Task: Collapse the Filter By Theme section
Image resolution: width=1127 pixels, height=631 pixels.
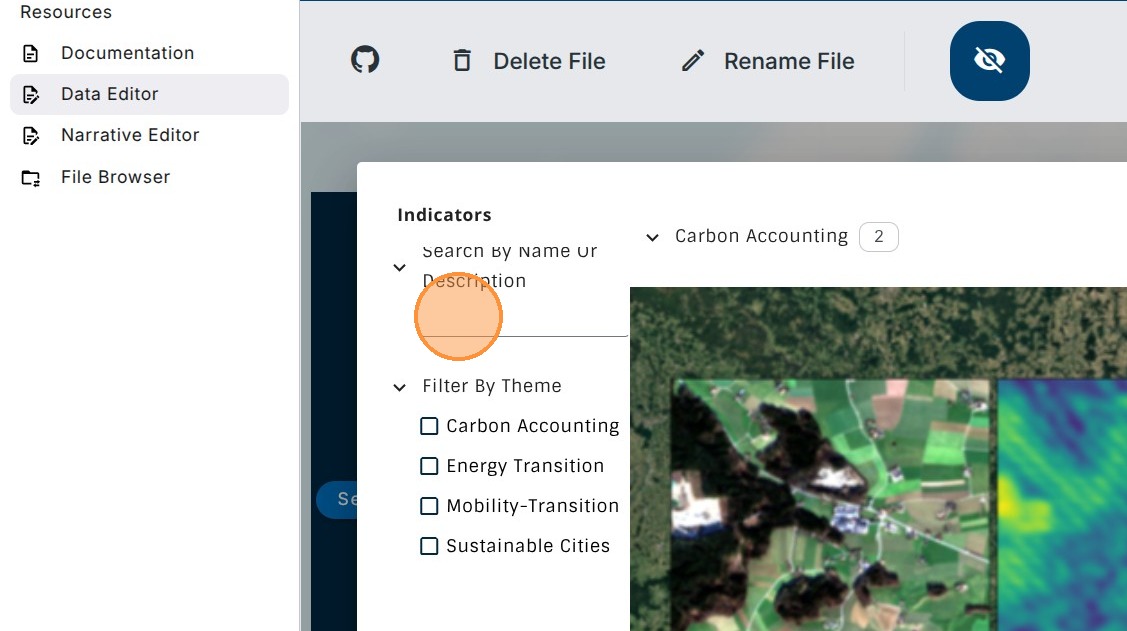Action: point(400,387)
